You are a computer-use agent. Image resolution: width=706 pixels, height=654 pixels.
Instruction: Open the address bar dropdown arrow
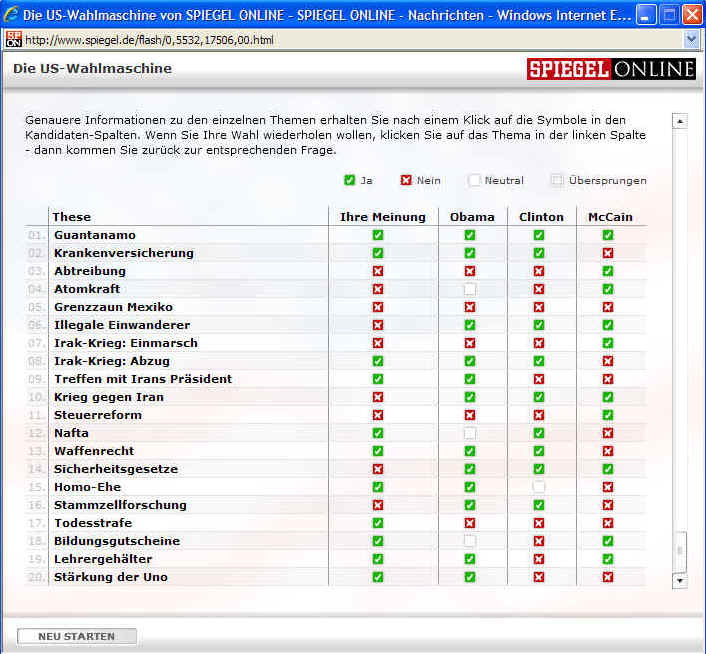click(691, 40)
